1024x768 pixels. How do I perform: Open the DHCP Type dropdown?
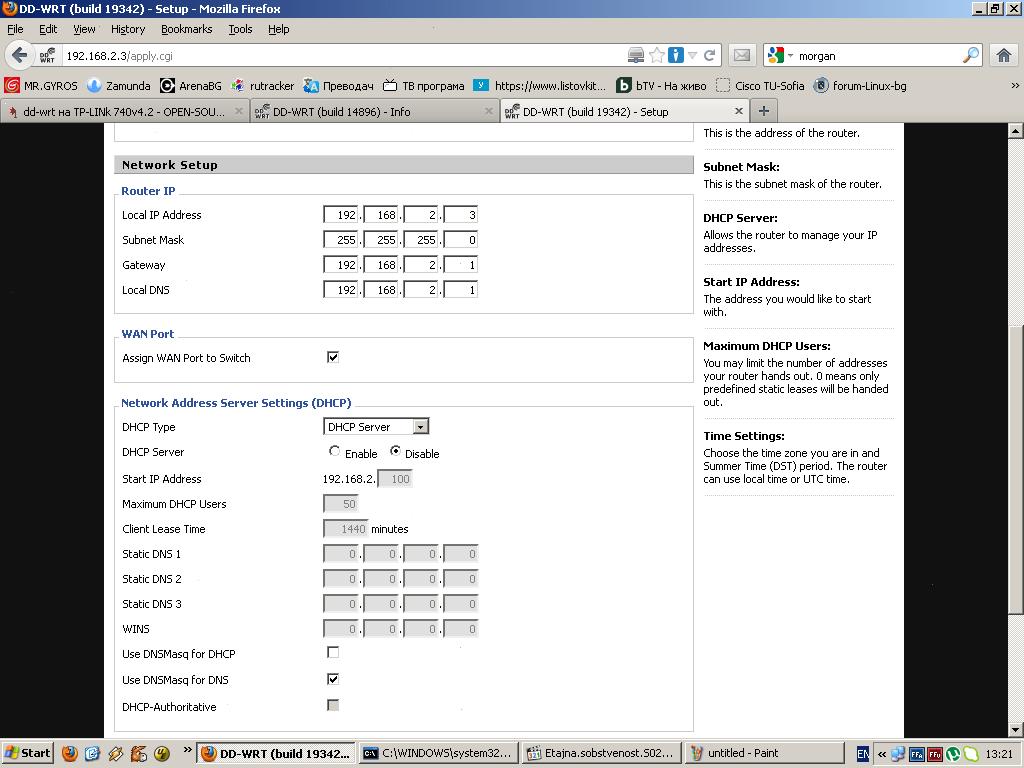pos(376,427)
